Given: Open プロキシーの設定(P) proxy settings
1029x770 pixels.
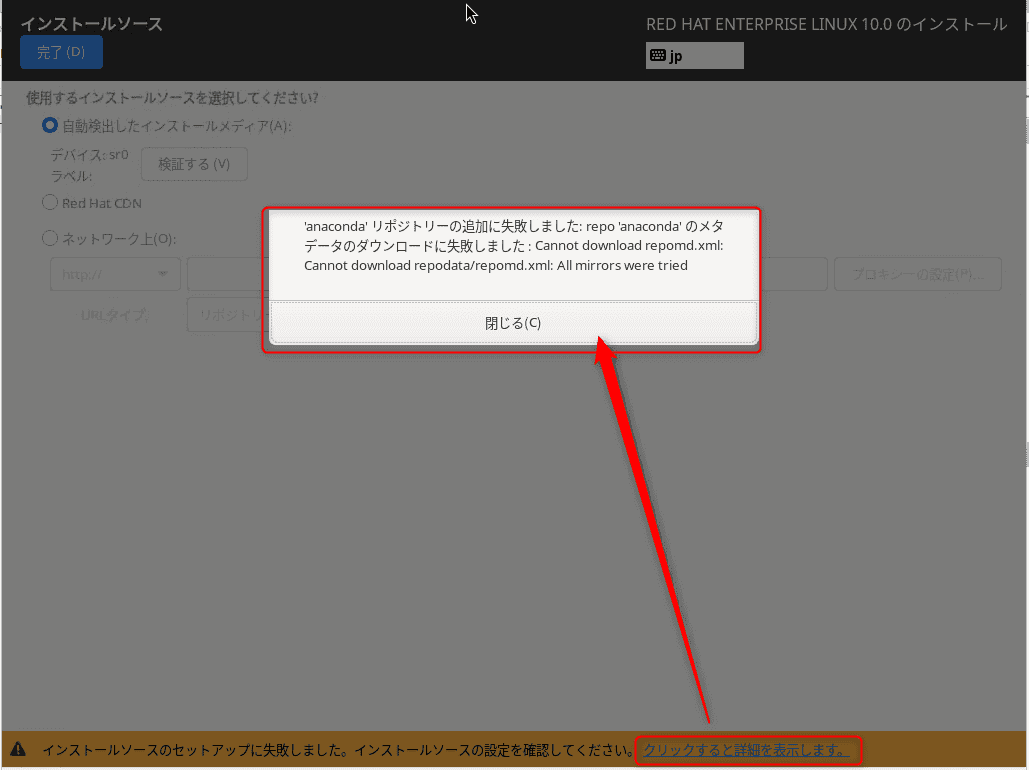Looking at the screenshot, I should (x=917, y=274).
